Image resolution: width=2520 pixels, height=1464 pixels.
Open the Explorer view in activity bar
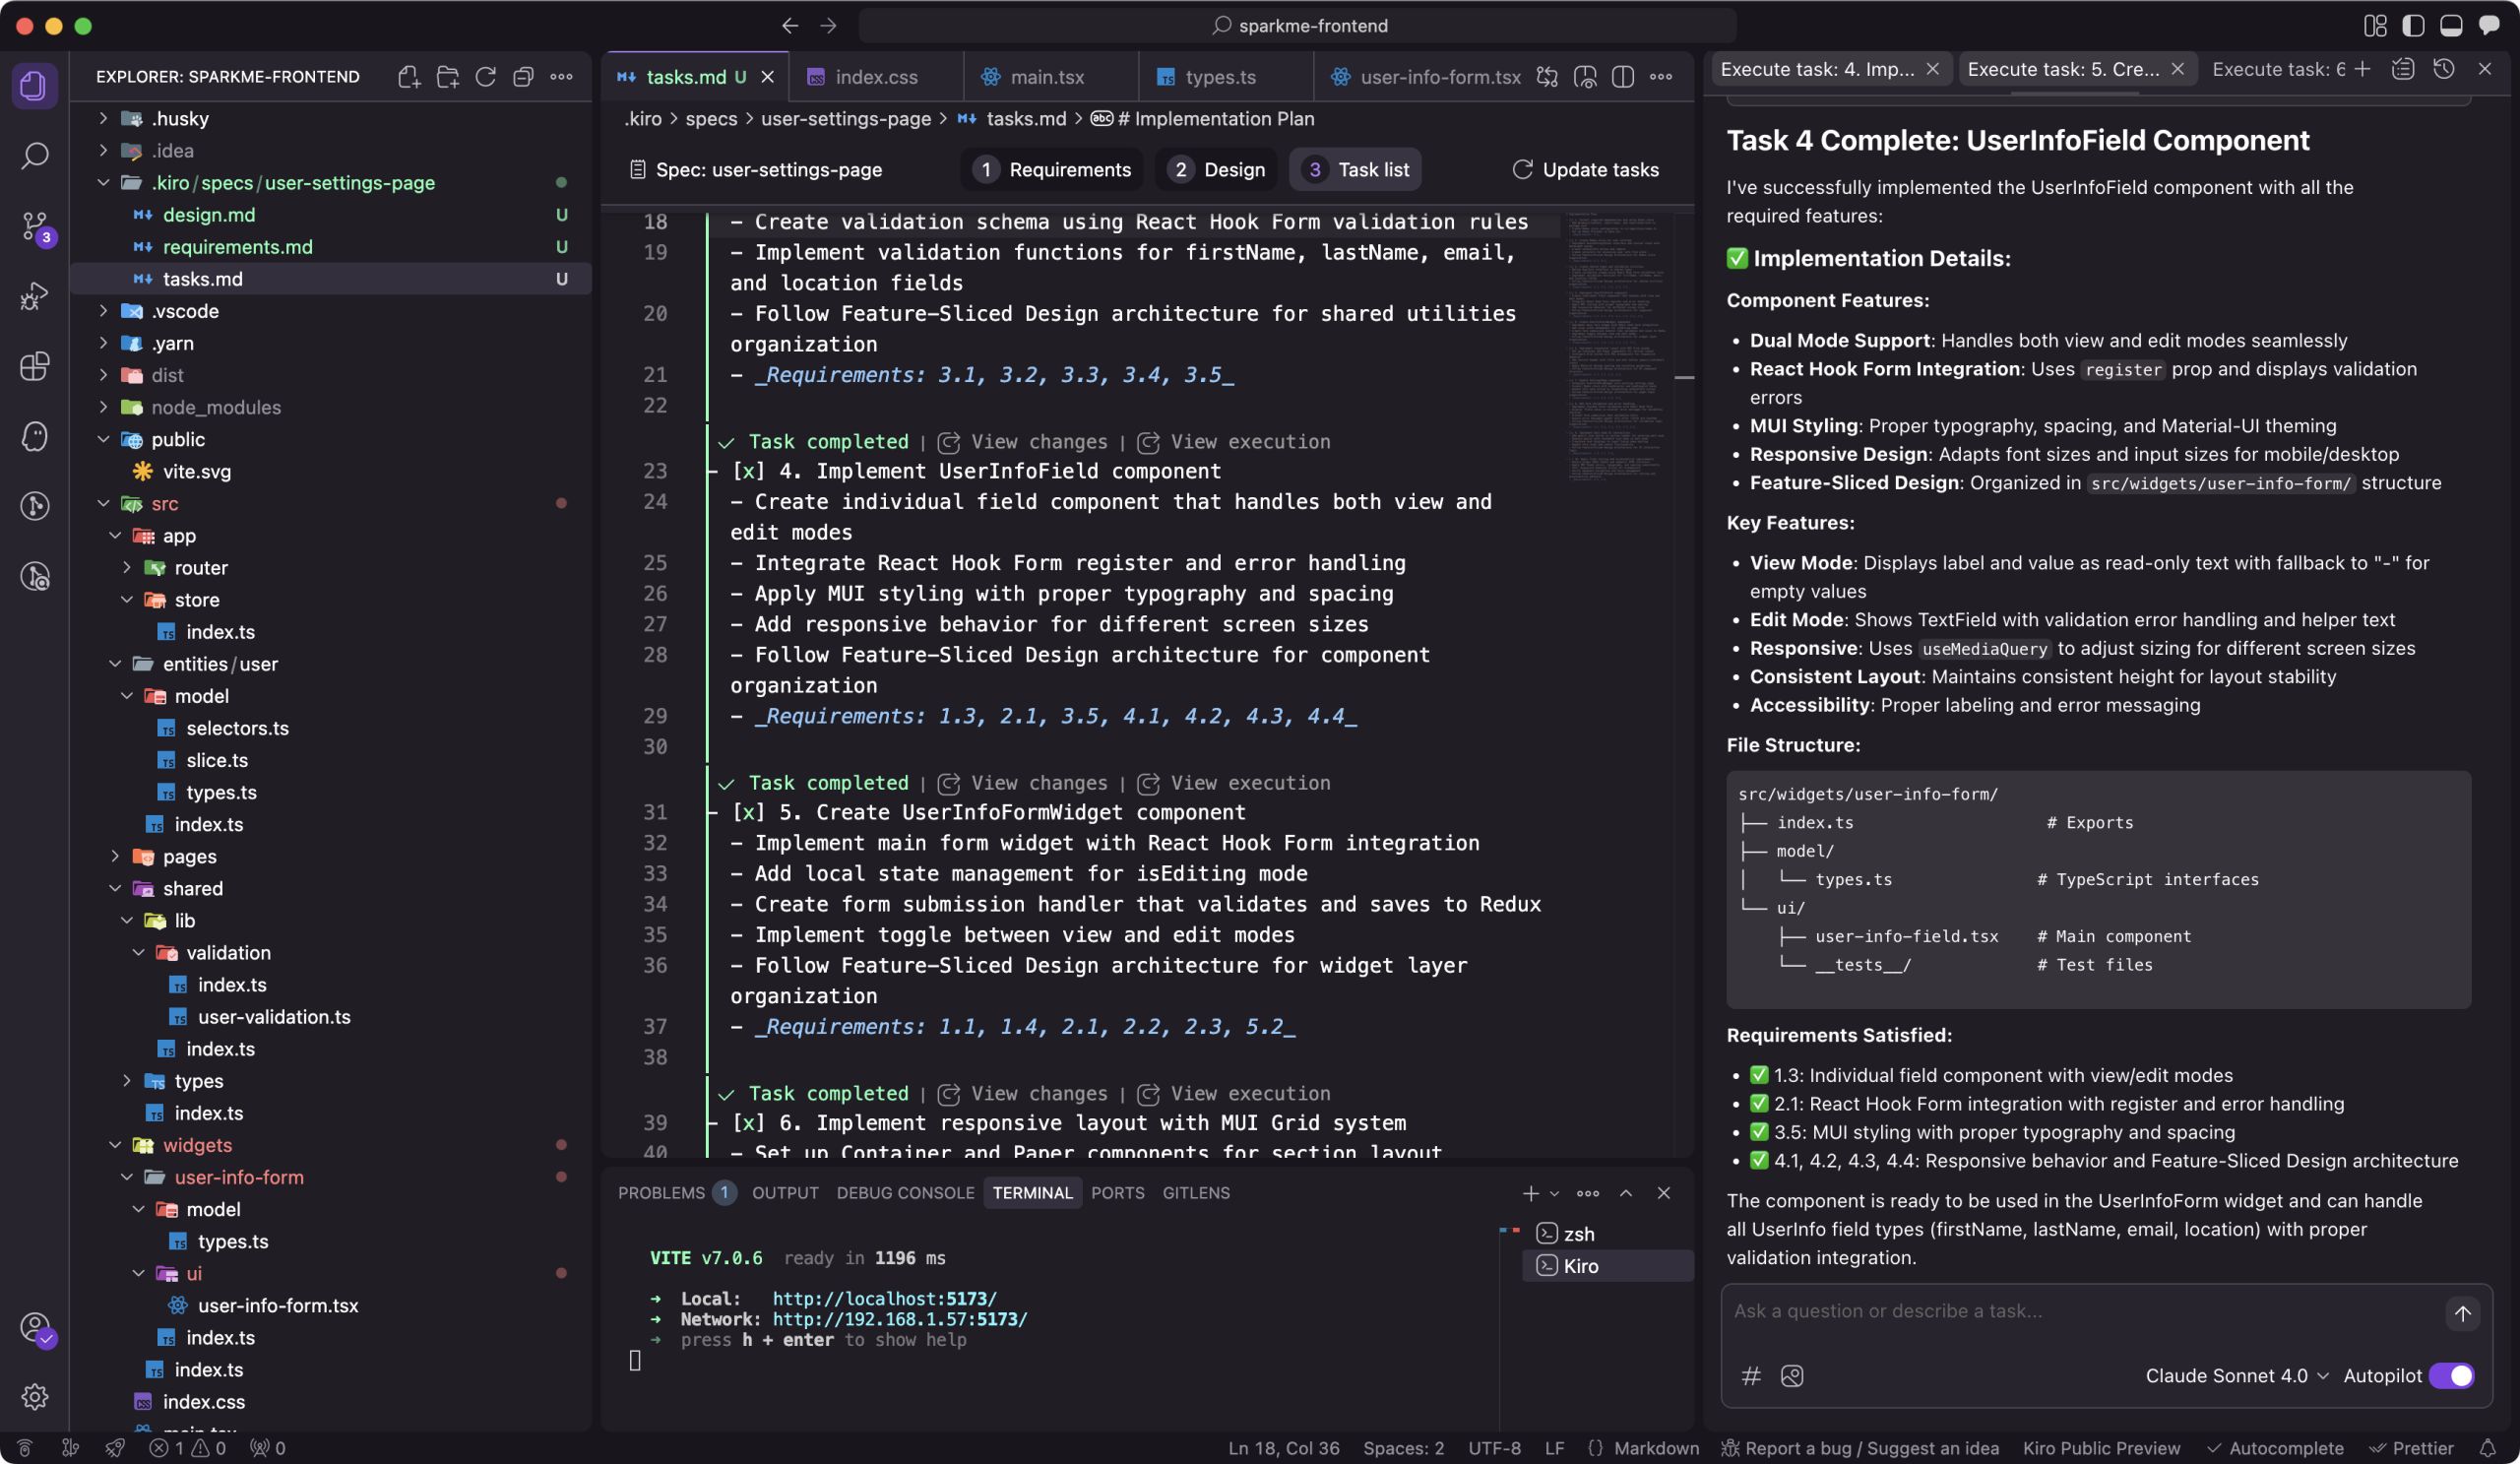click(x=34, y=85)
